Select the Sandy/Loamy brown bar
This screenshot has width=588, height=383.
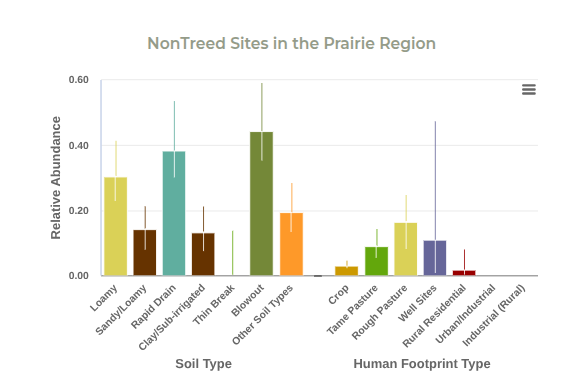(145, 253)
